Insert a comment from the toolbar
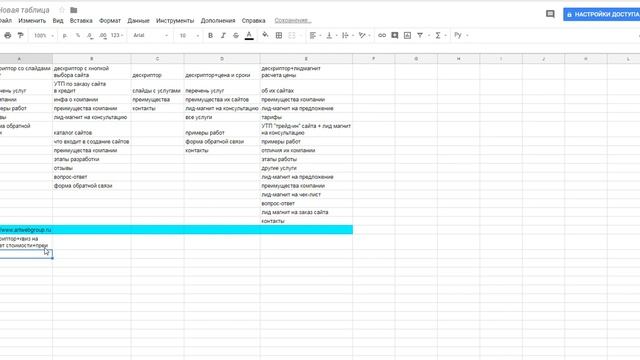 pyautogui.click(x=395, y=36)
